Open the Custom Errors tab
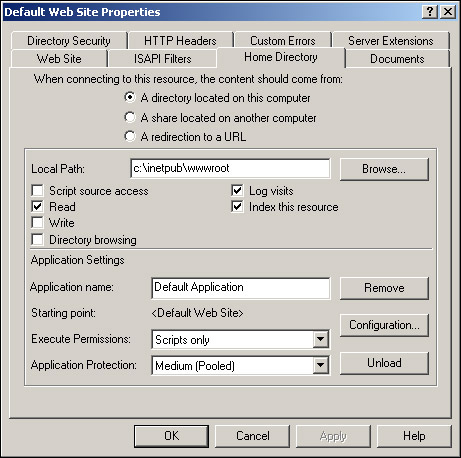The height and width of the screenshot is (458, 461). 283,41
